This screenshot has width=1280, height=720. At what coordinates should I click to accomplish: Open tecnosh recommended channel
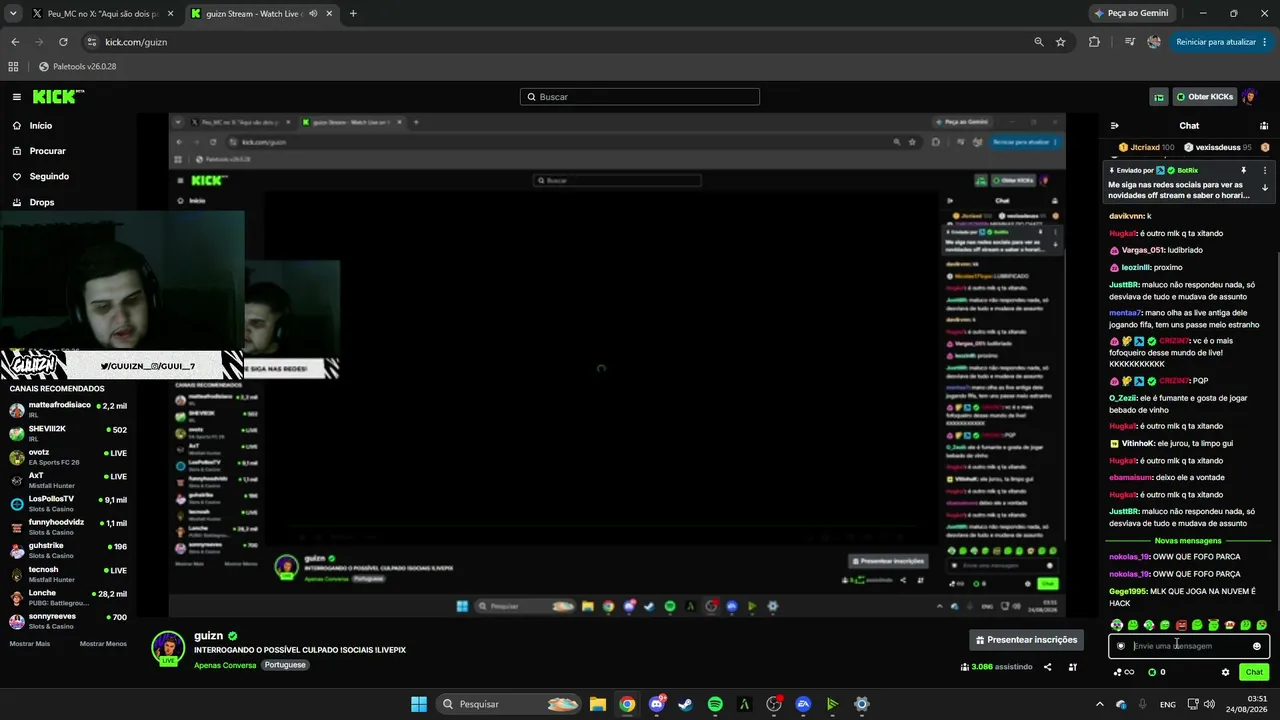[x=68, y=574]
